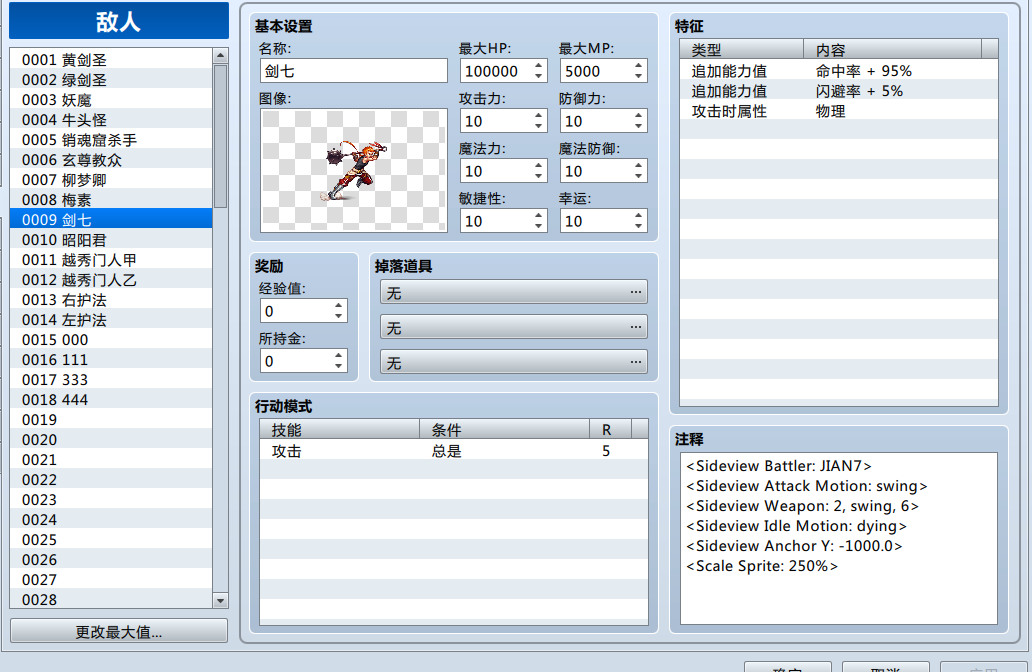
Task: Click the R column header in 行动模式
Action: (610, 429)
